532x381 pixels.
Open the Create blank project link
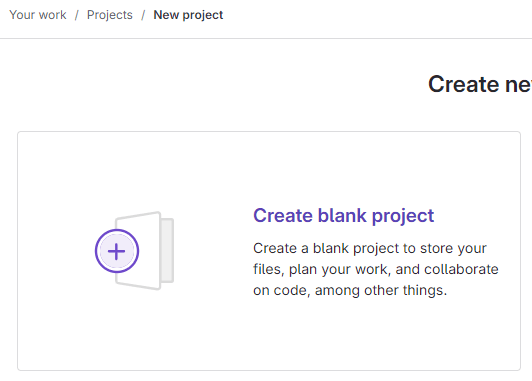[343, 216]
